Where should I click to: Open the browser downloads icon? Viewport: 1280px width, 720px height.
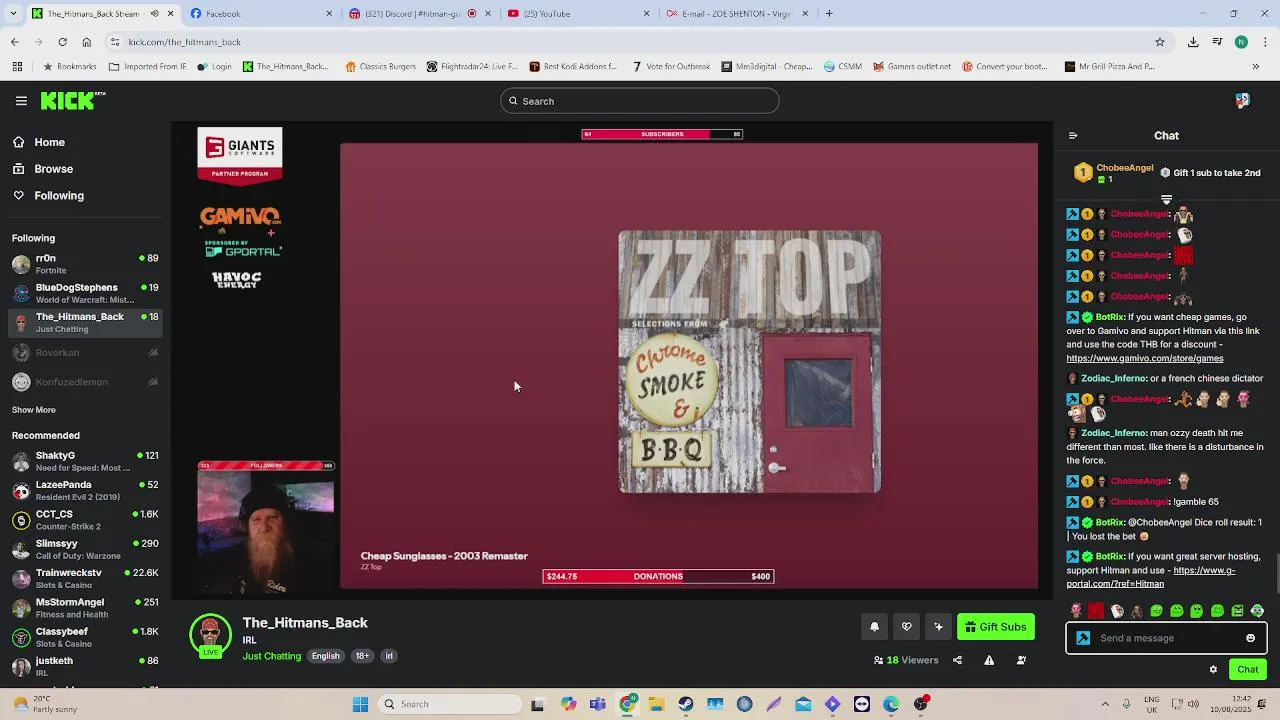tap(1193, 42)
